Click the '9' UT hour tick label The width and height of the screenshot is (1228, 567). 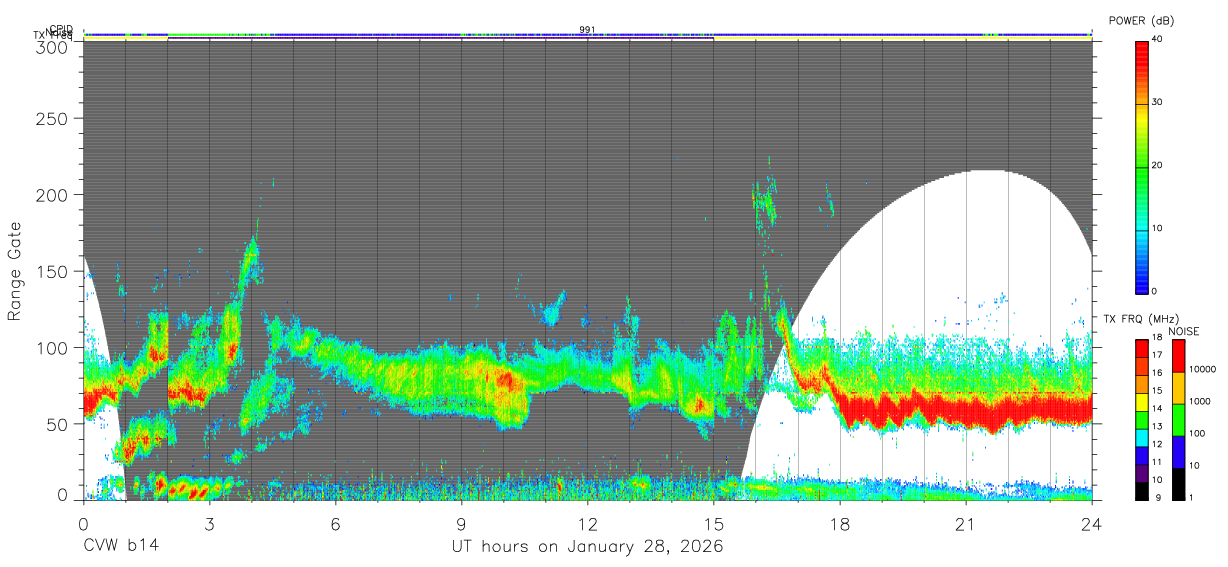(x=461, y=524)
